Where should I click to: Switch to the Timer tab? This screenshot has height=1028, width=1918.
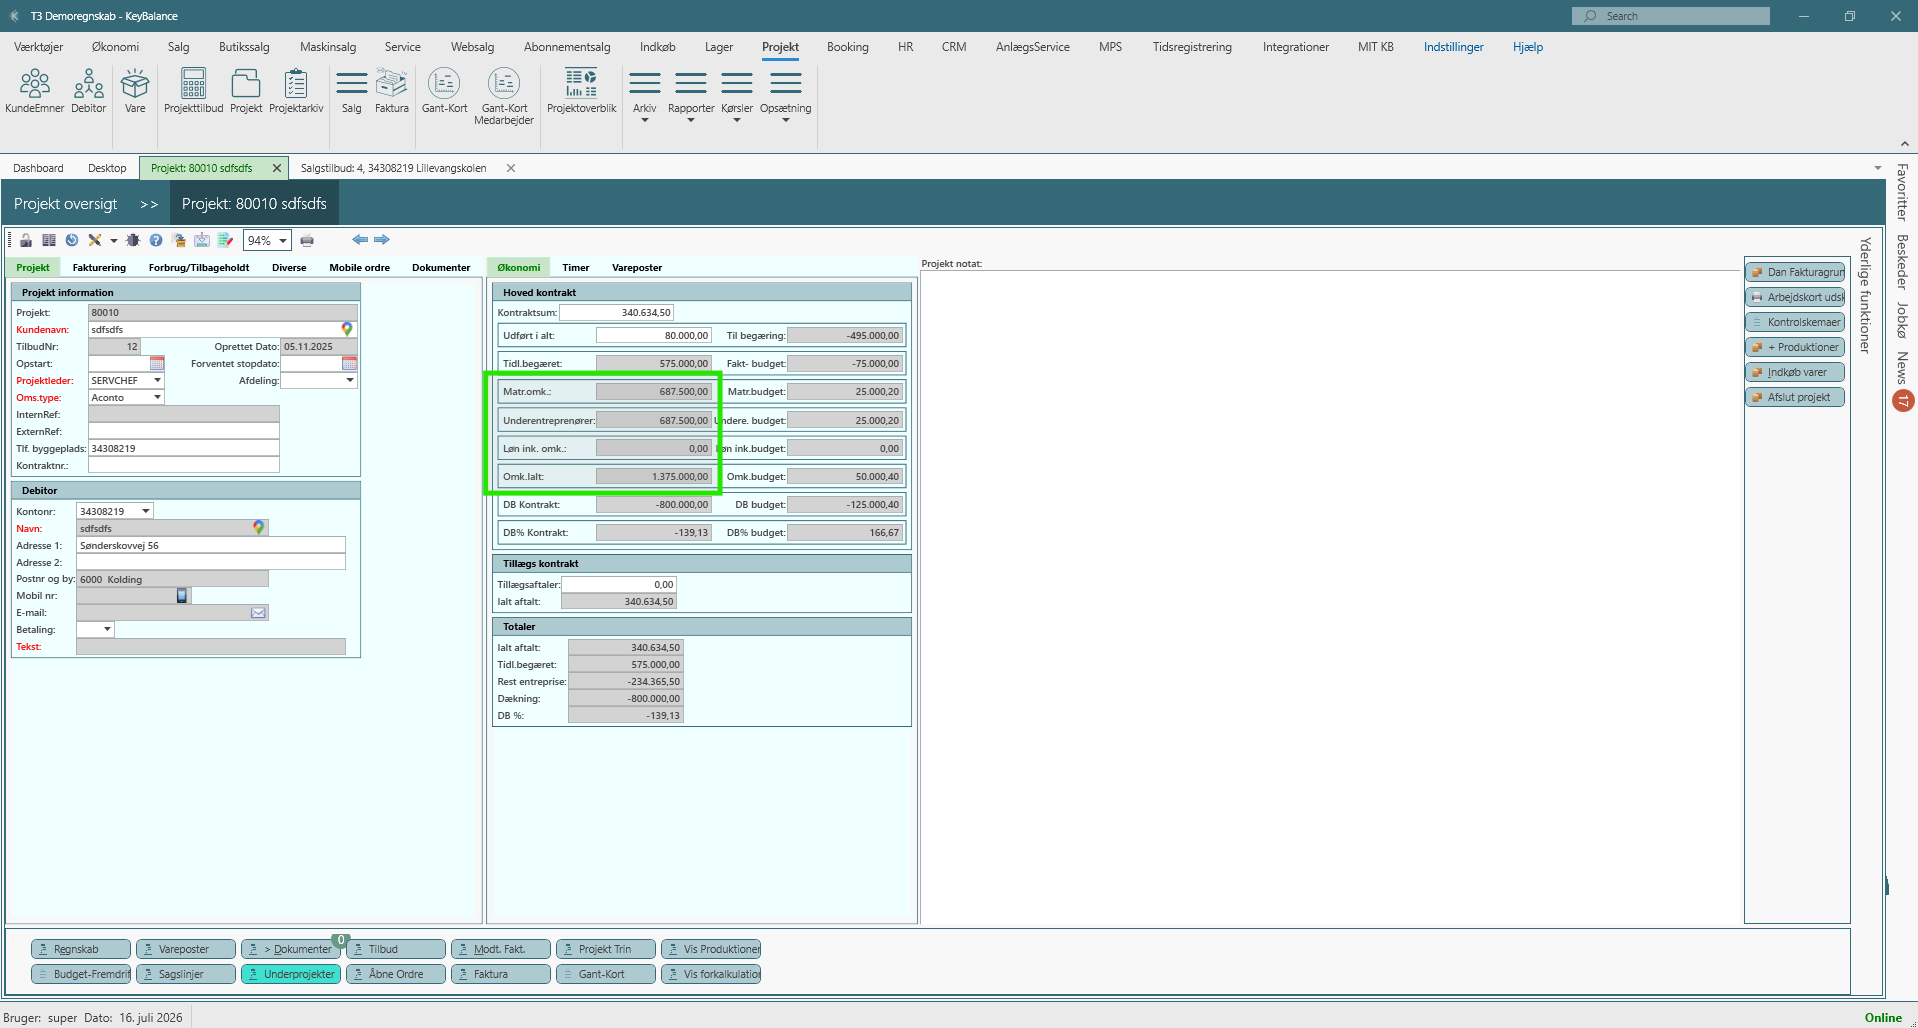[575, 268]
